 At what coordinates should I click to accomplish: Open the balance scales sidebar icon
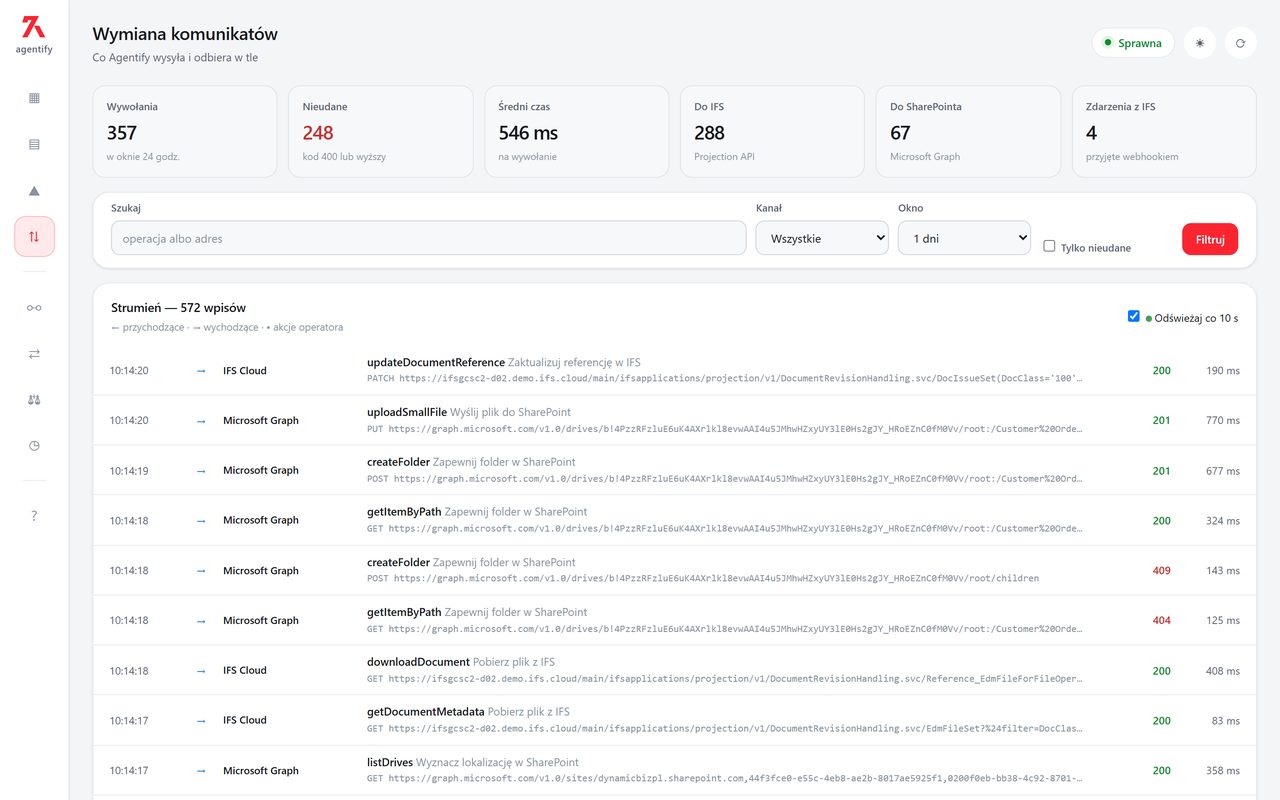click(x=34, y=399)
